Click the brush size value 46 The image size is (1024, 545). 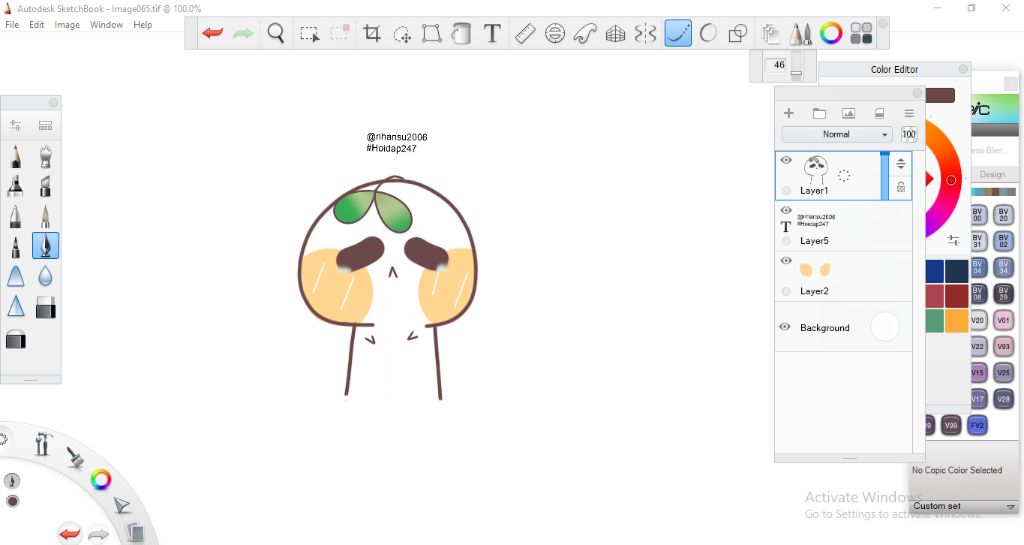click(778, 65)
